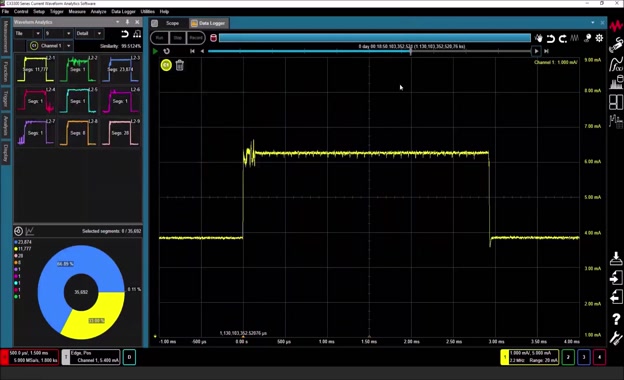
Task: Click the Record button
Action: coord(196,38)
